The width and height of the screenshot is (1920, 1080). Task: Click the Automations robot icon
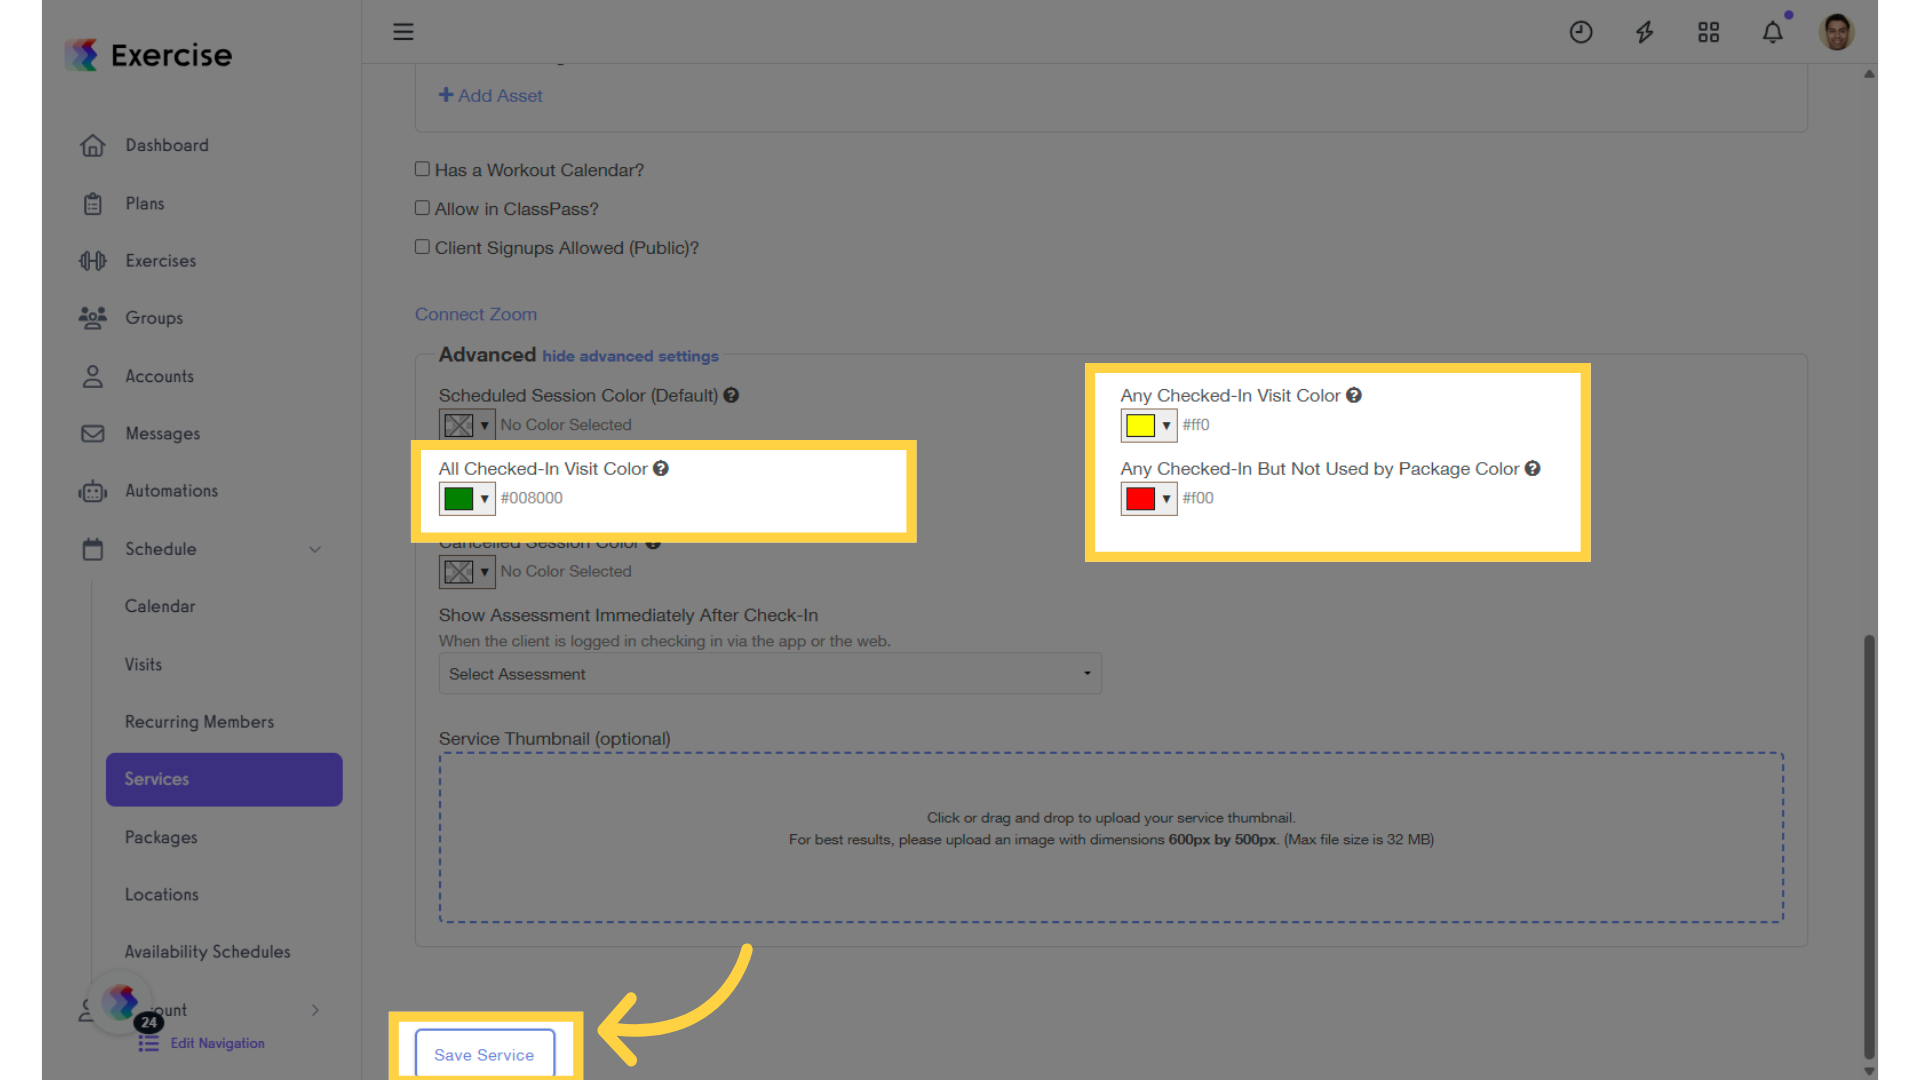tap(93, 491)
